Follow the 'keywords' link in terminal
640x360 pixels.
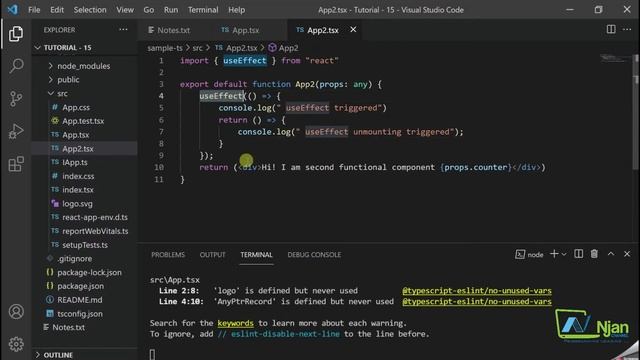point(235,323)
